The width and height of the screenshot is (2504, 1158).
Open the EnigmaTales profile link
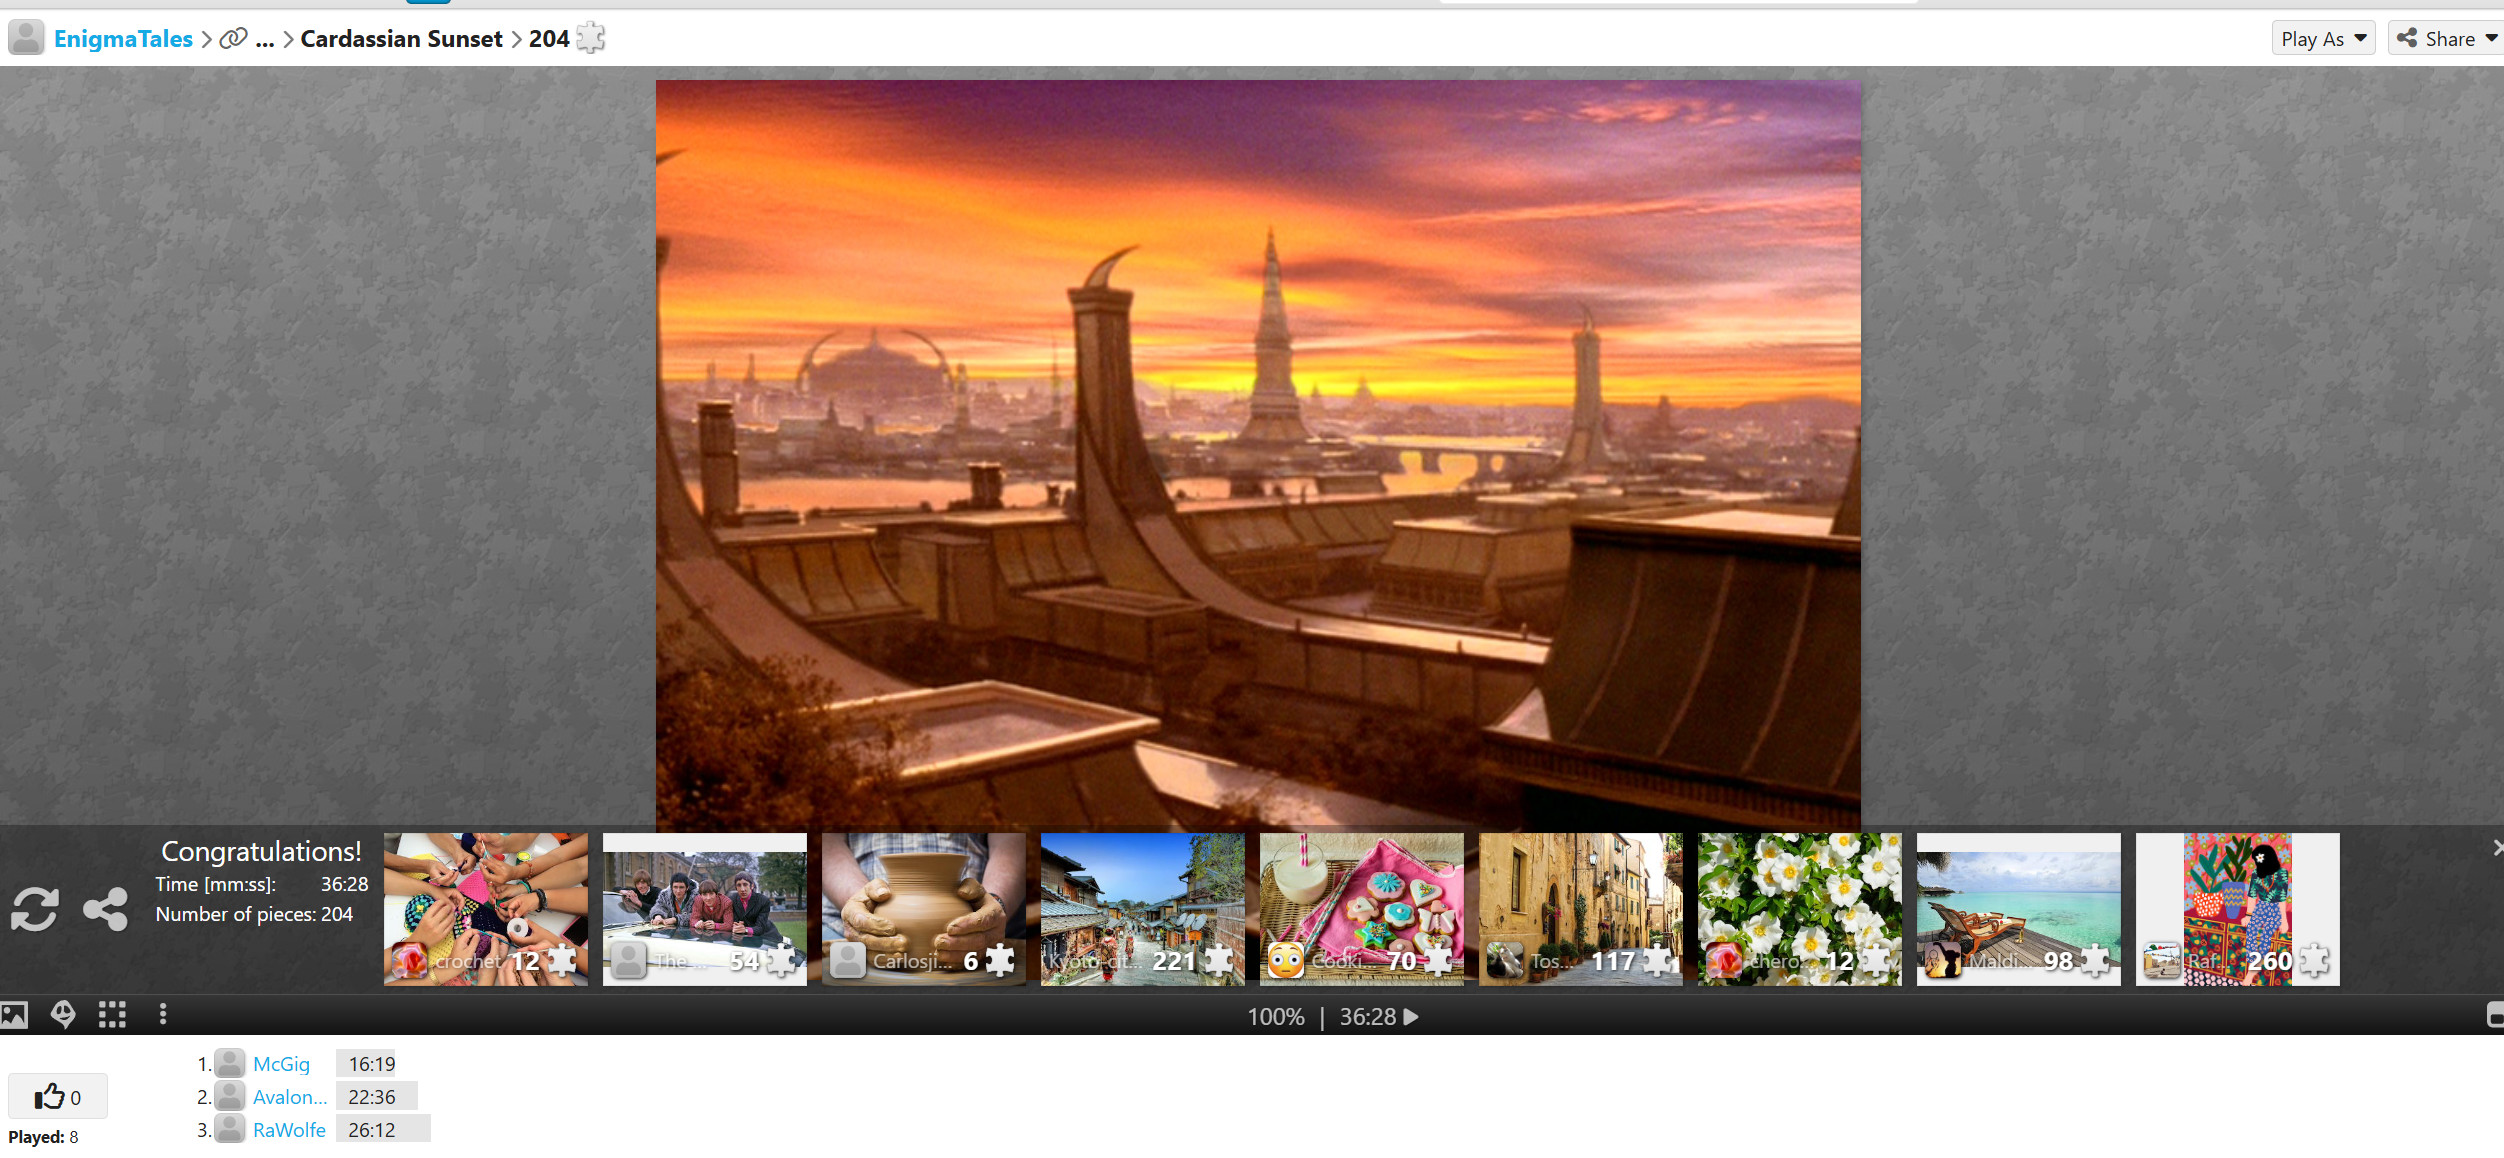pos(123,39)
